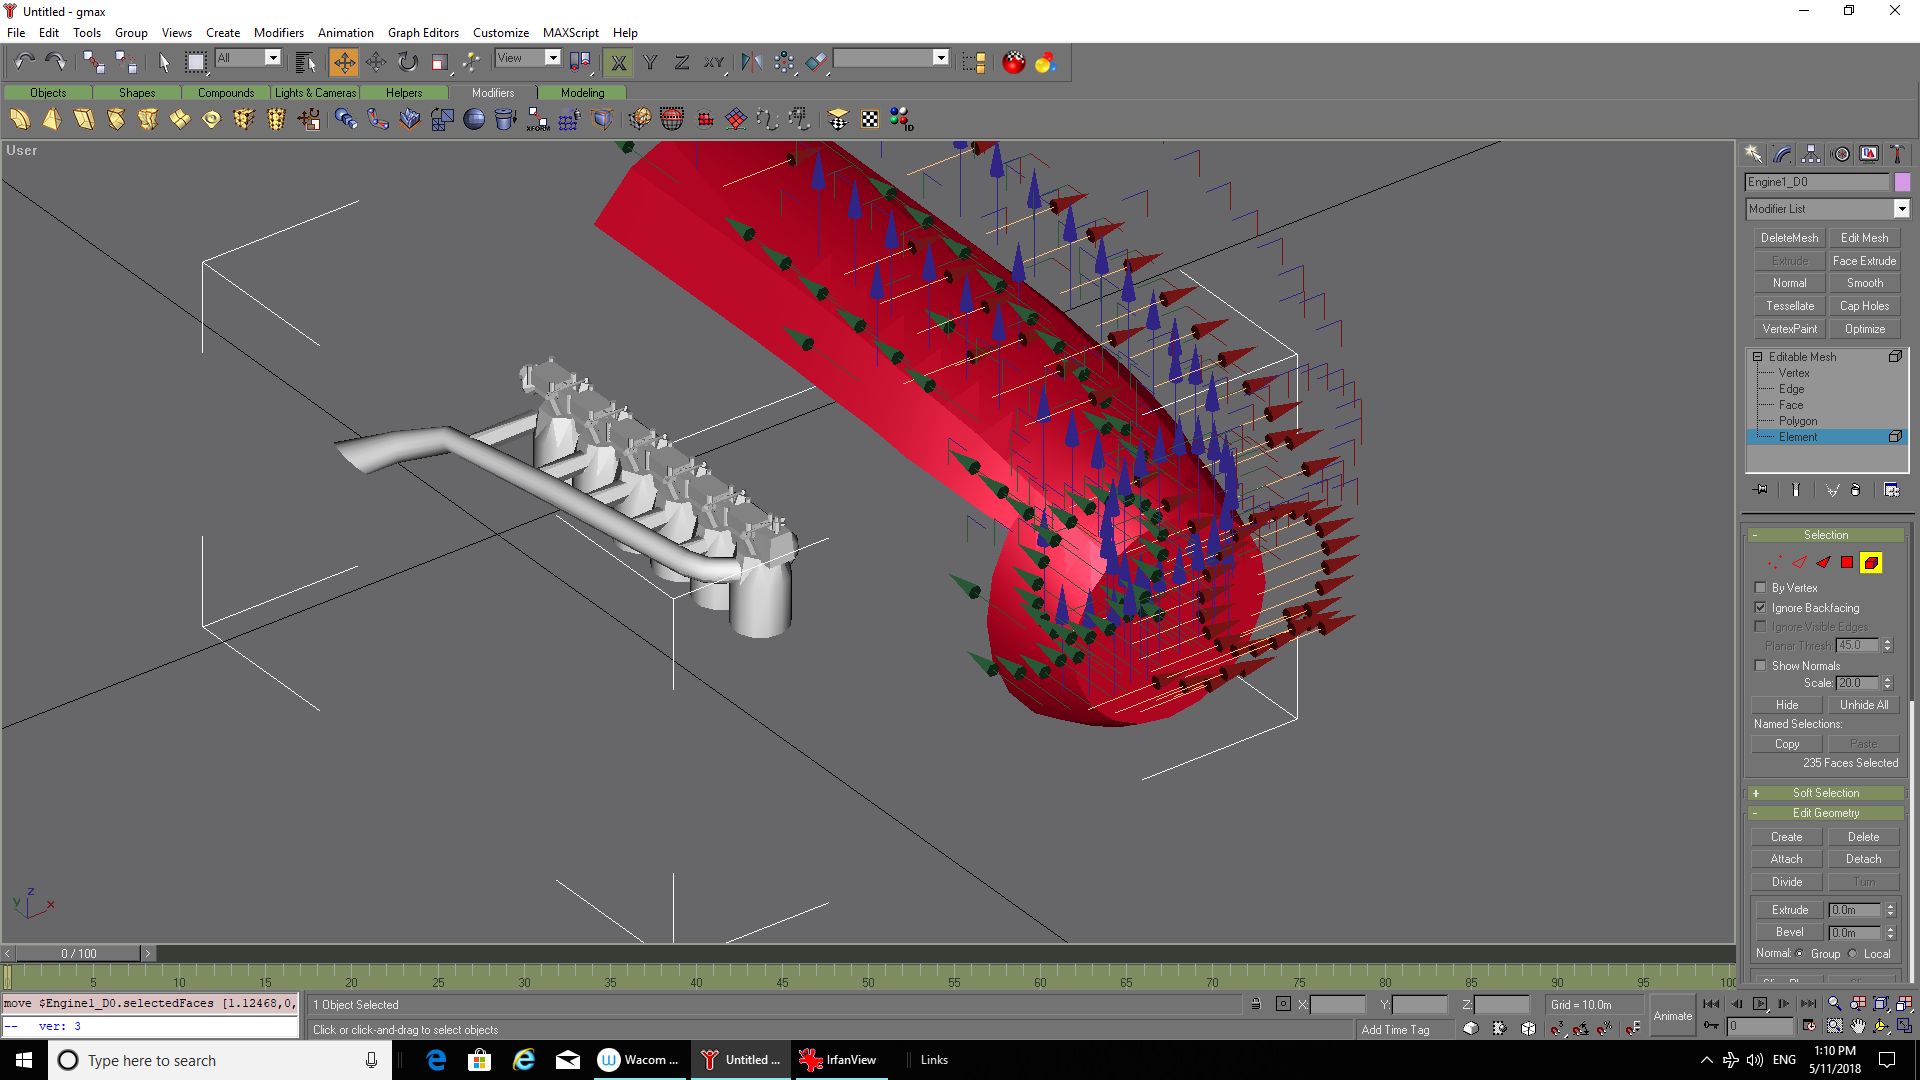Click the Undo arrow icon

[x=24, y=62]
